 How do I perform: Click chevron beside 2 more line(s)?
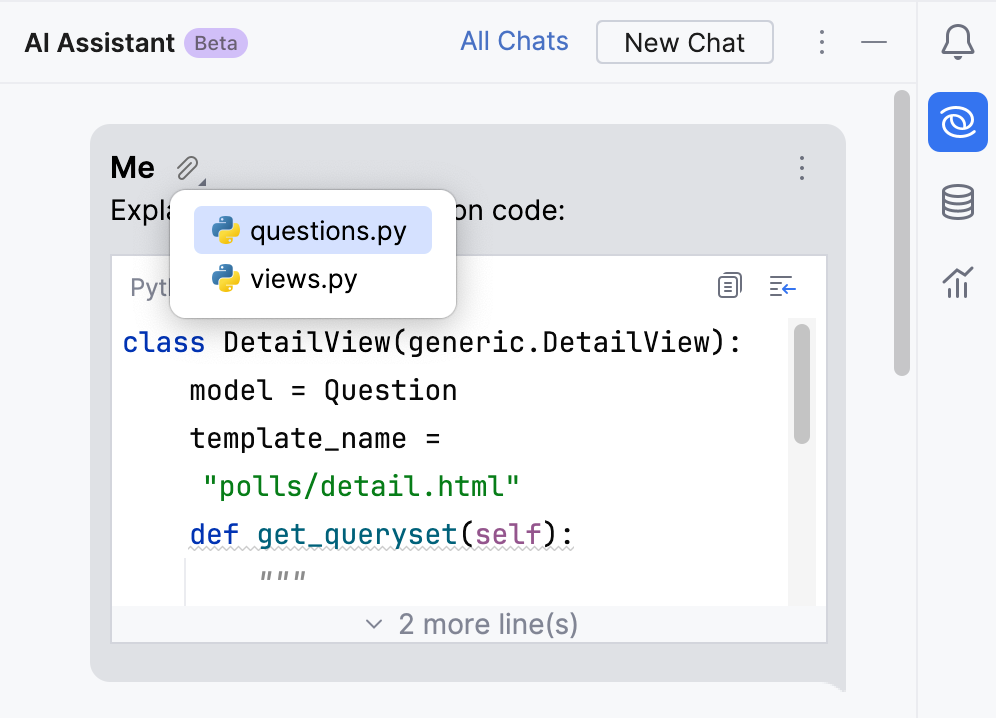(374, 625)
